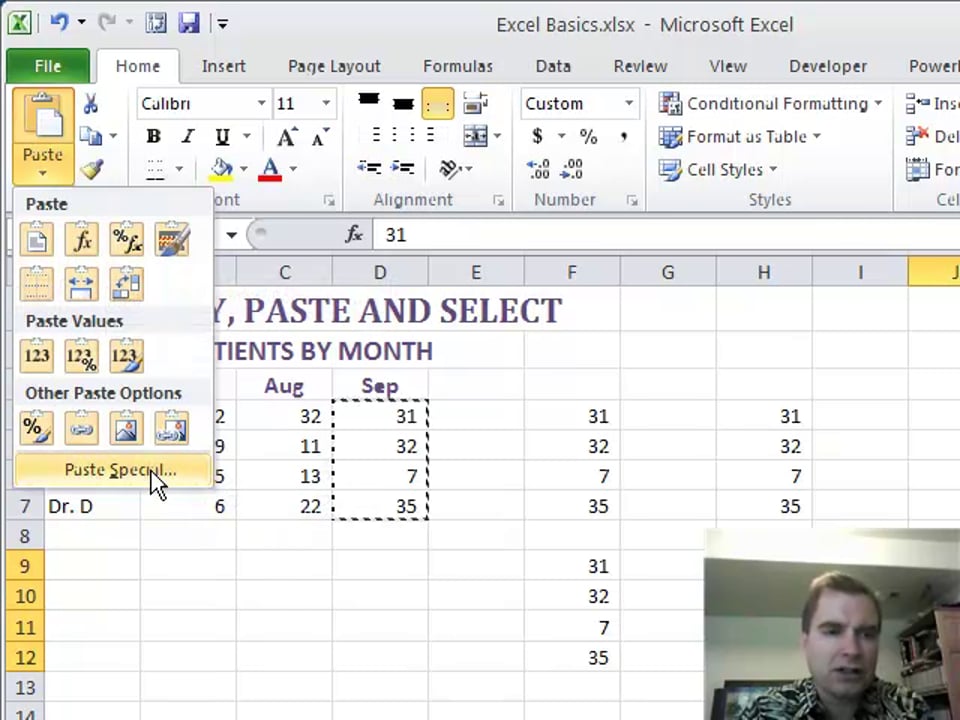Click the Cut scissors icon
The width and height of the screenshot is (960, 720).
[91, 103]
